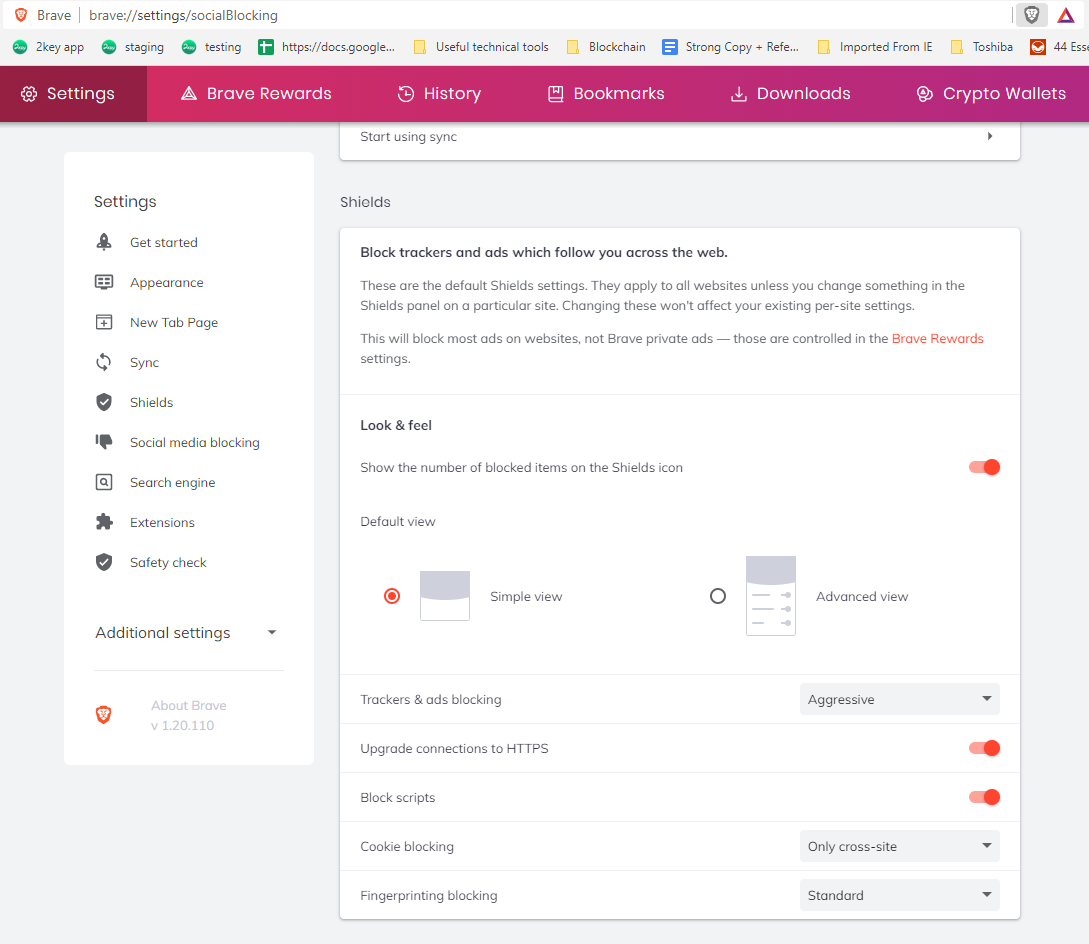Click the rocket icon for Get started
The width and height of the screenshot is (1089, 944).
[x=103, y=242]
